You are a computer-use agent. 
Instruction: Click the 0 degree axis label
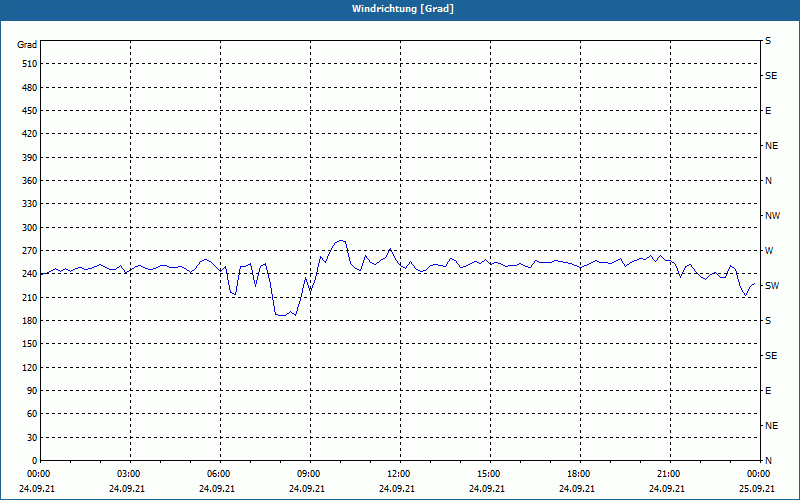pos(34,460)
